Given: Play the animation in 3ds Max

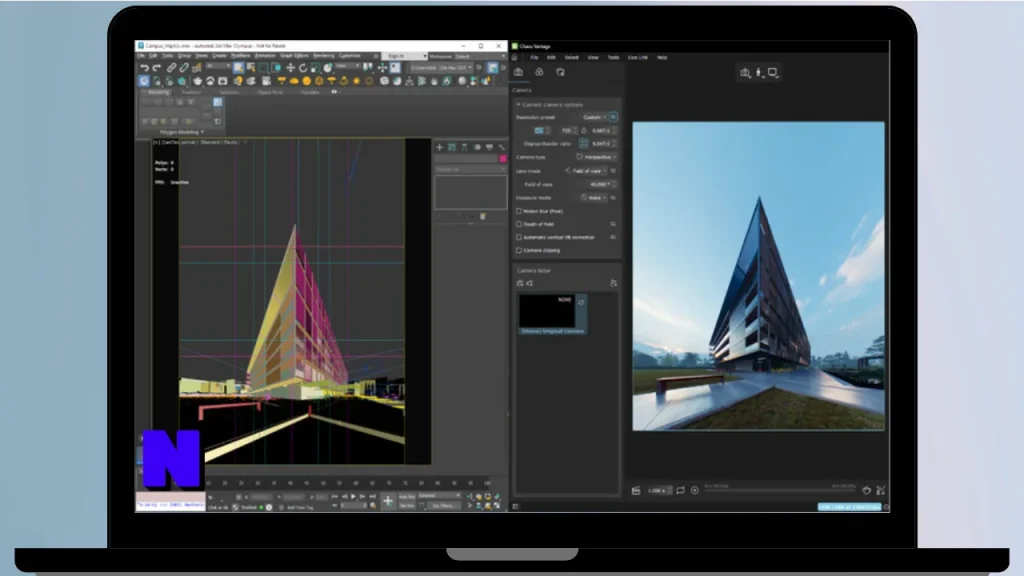Looking at the screenshot, I should click(x=353, y=496).
